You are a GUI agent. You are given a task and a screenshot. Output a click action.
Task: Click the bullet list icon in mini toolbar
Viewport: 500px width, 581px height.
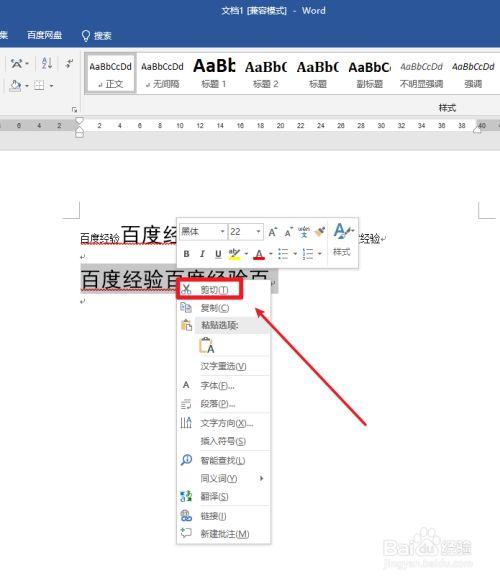coord(283,254)
